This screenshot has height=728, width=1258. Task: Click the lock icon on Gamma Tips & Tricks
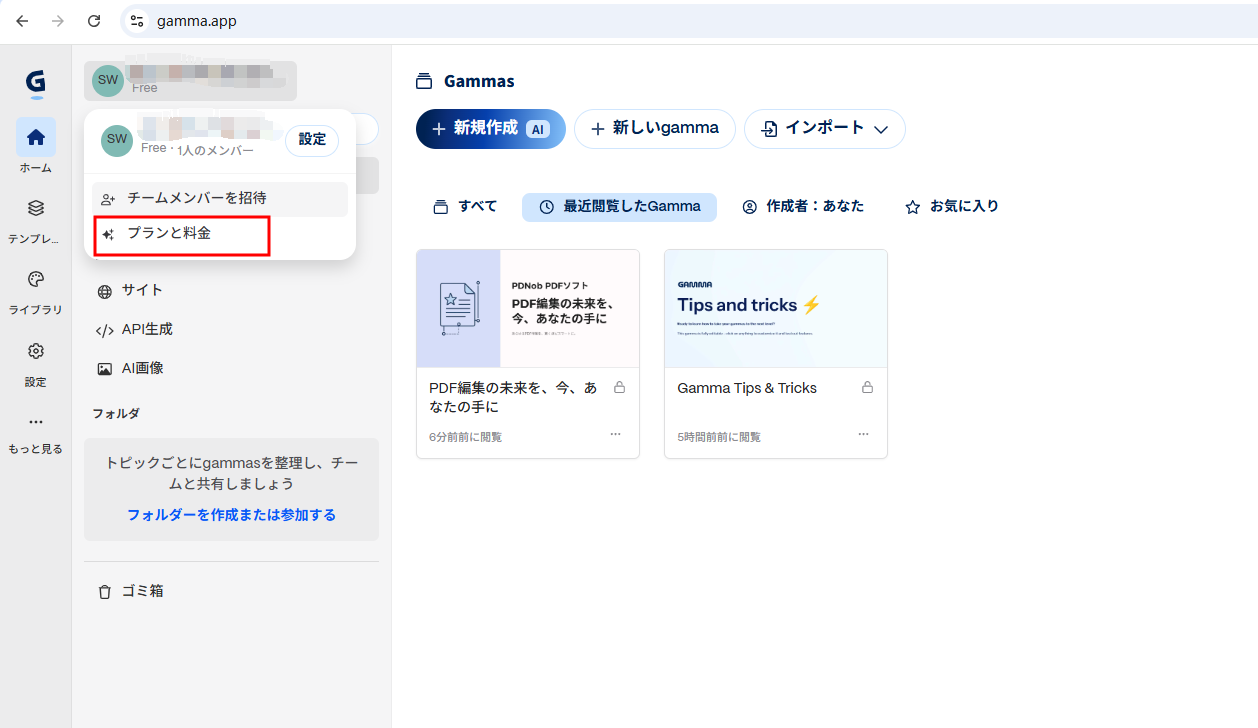(x=868, y=387)
